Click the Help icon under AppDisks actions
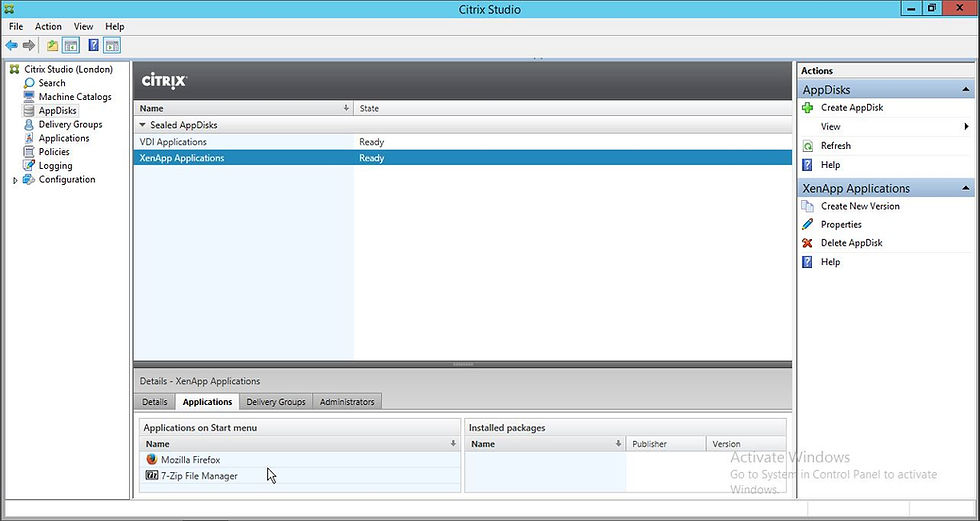This screenshot has height=521, width=980. 808,165
